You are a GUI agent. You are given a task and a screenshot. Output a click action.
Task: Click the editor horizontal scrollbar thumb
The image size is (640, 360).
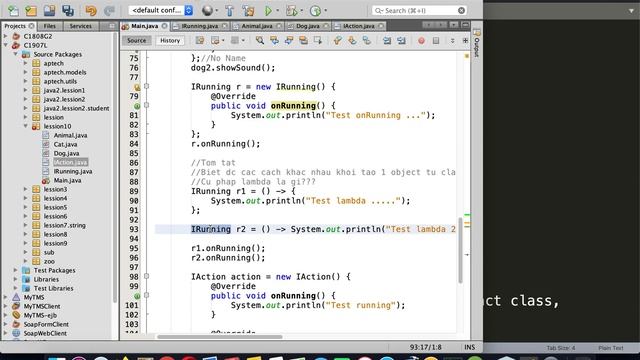click(x=220, y=337)
